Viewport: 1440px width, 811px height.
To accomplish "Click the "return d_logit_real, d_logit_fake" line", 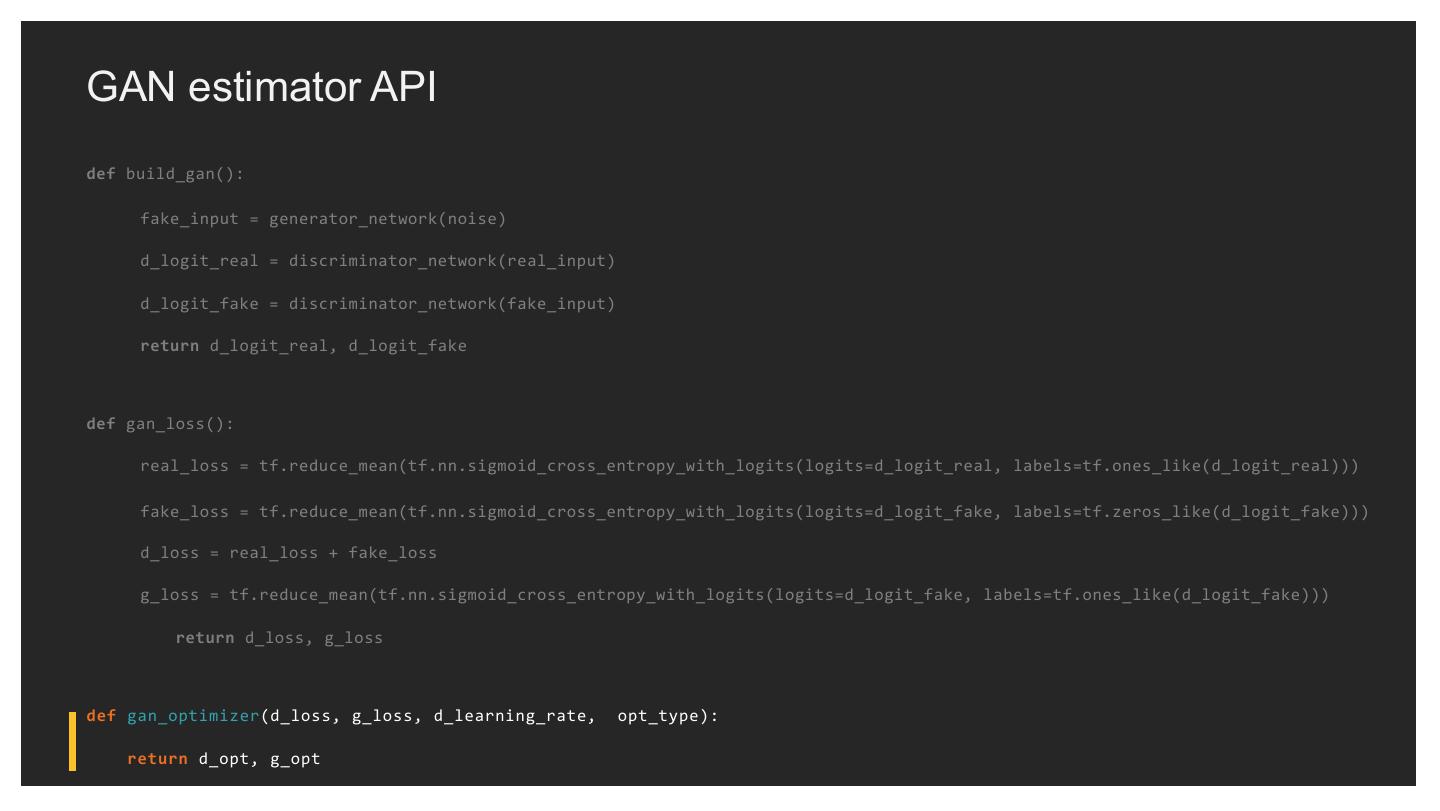I will pos(303,346).
